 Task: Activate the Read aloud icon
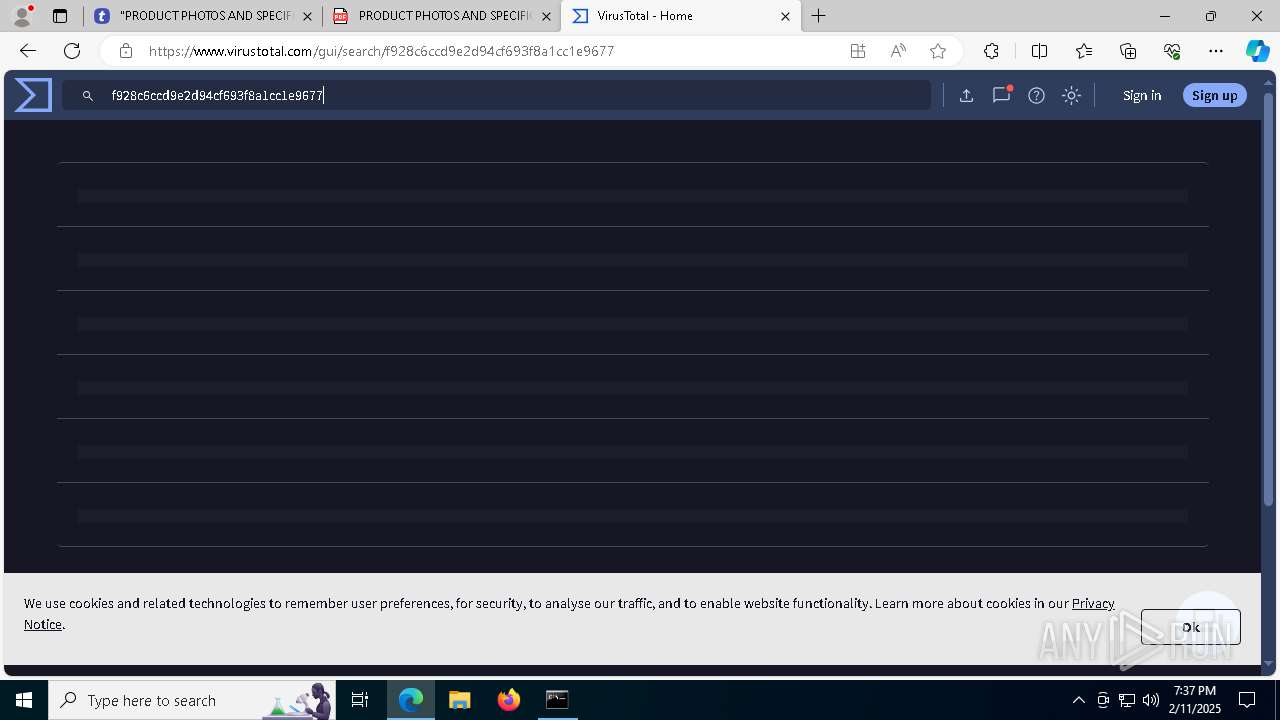pyautogui.click(x=898, y=51)
